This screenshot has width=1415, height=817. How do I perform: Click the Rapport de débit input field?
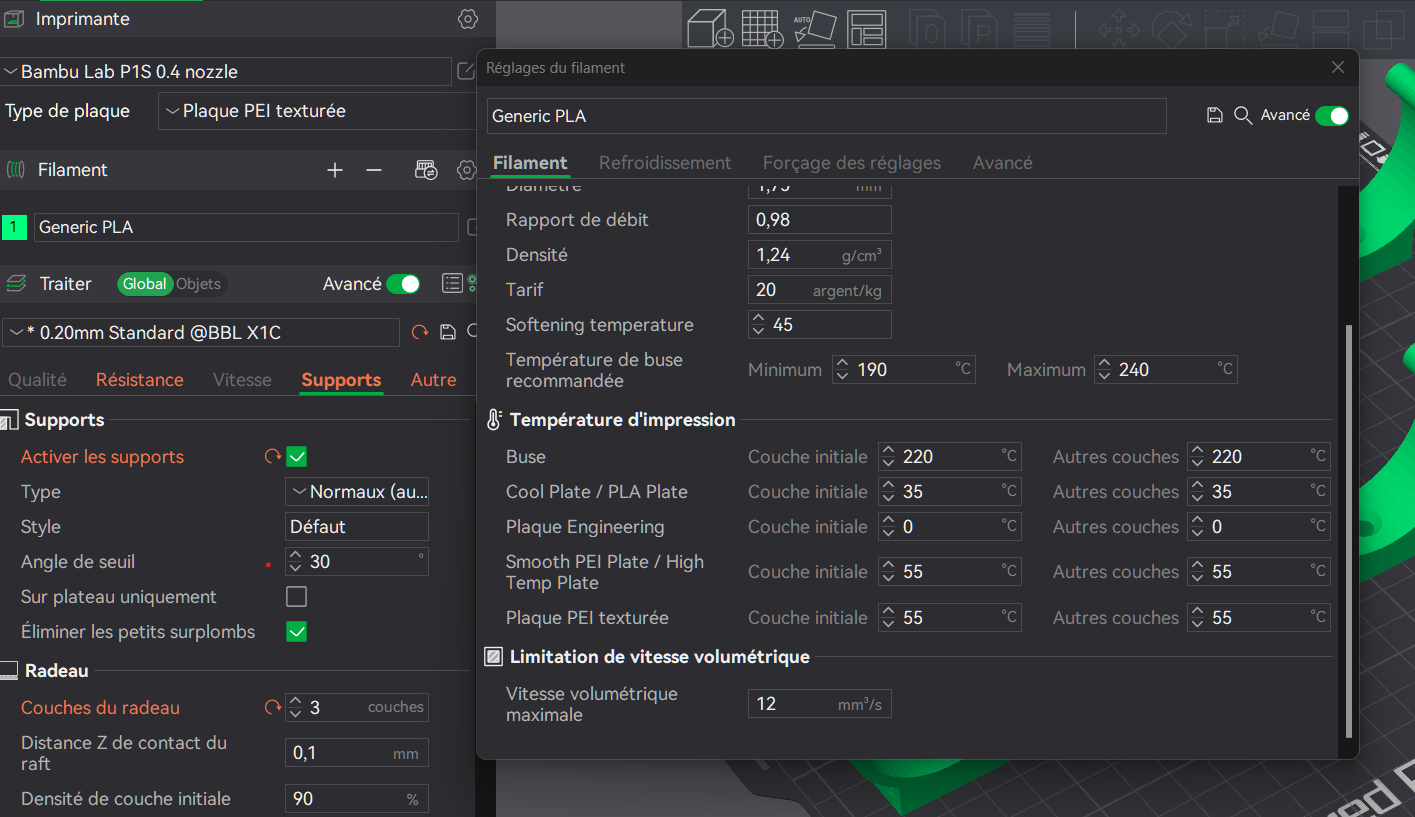[820, 220]
